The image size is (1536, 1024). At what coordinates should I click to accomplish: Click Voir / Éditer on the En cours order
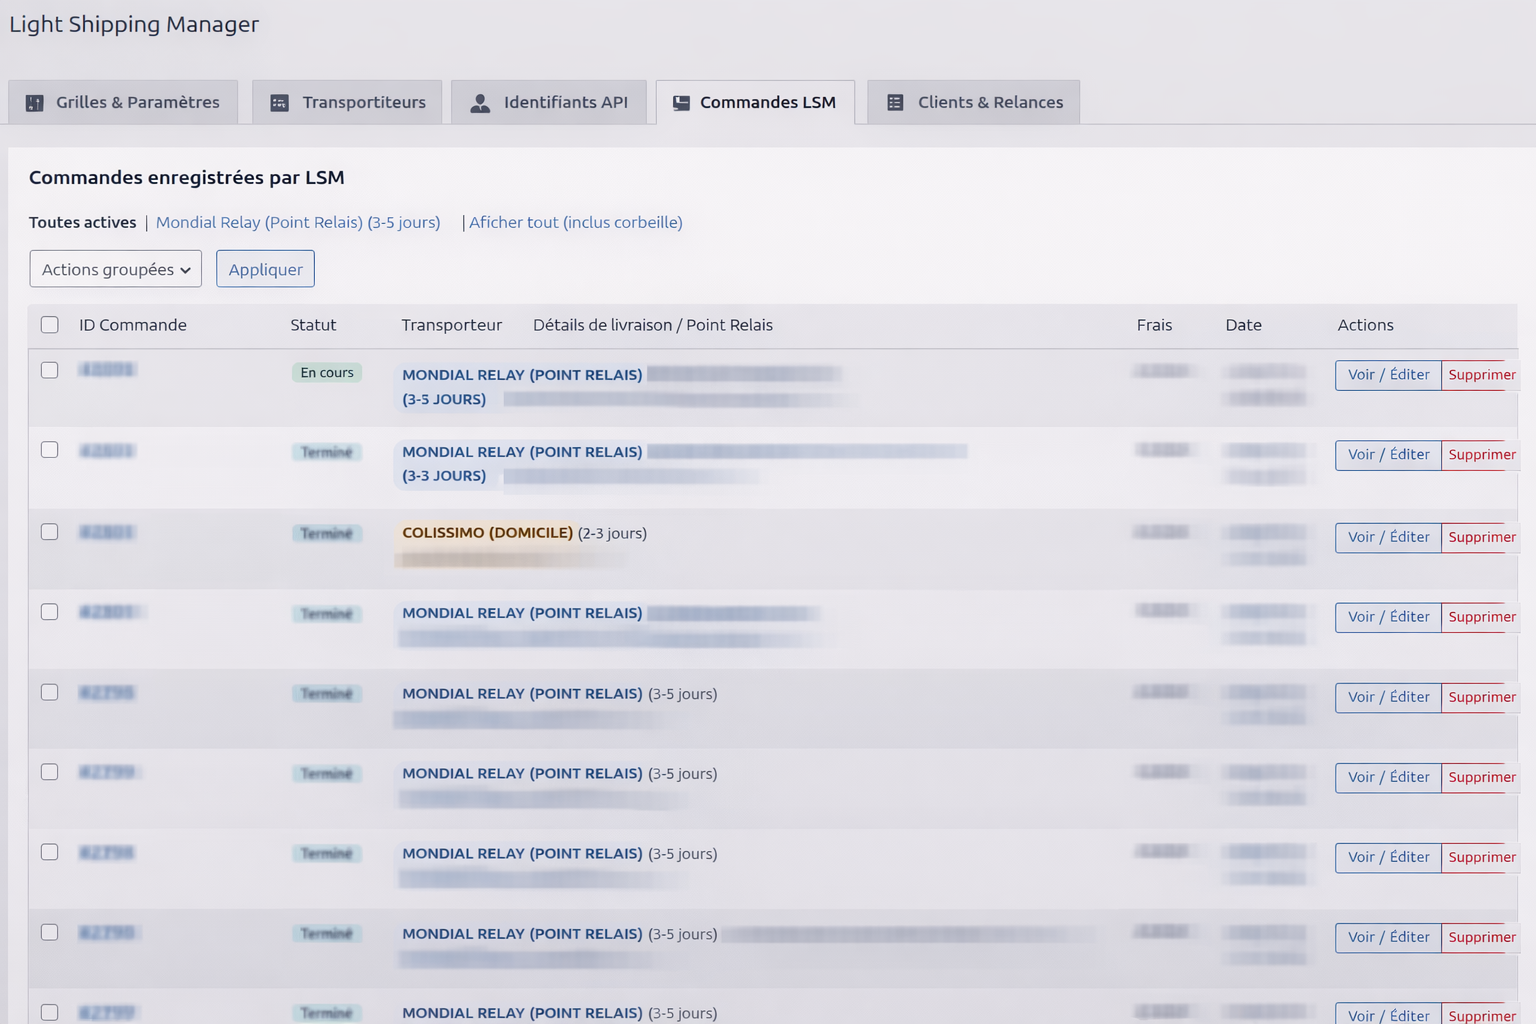click(1388, 375)
